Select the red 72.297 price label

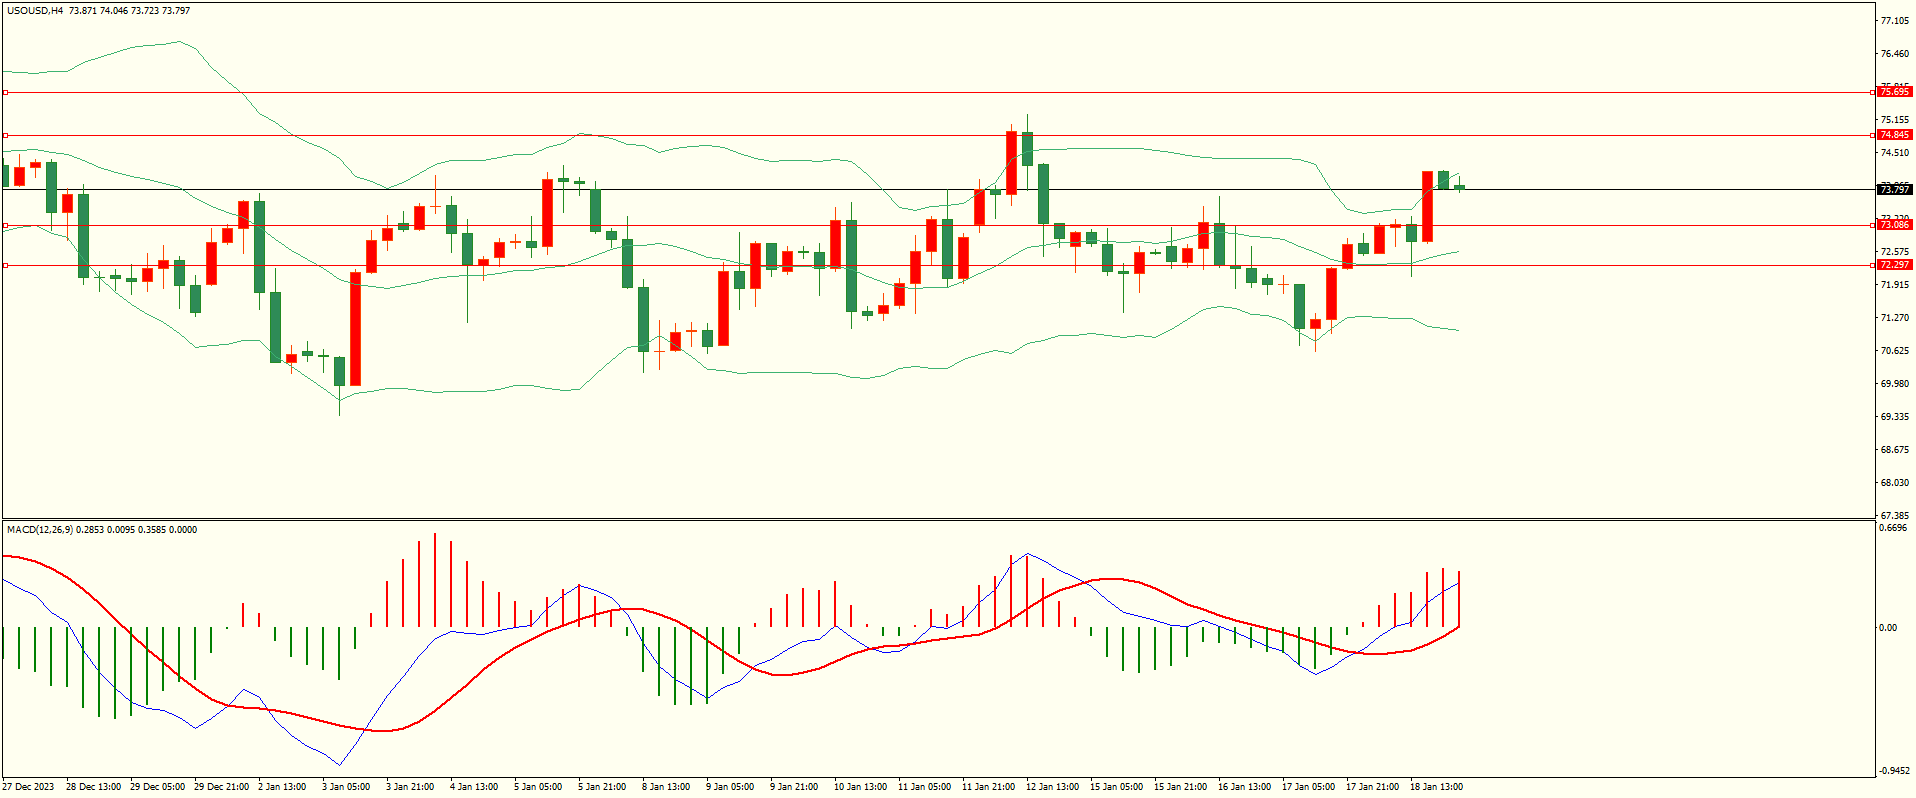pyautogui.click(x=1894, y=265)
